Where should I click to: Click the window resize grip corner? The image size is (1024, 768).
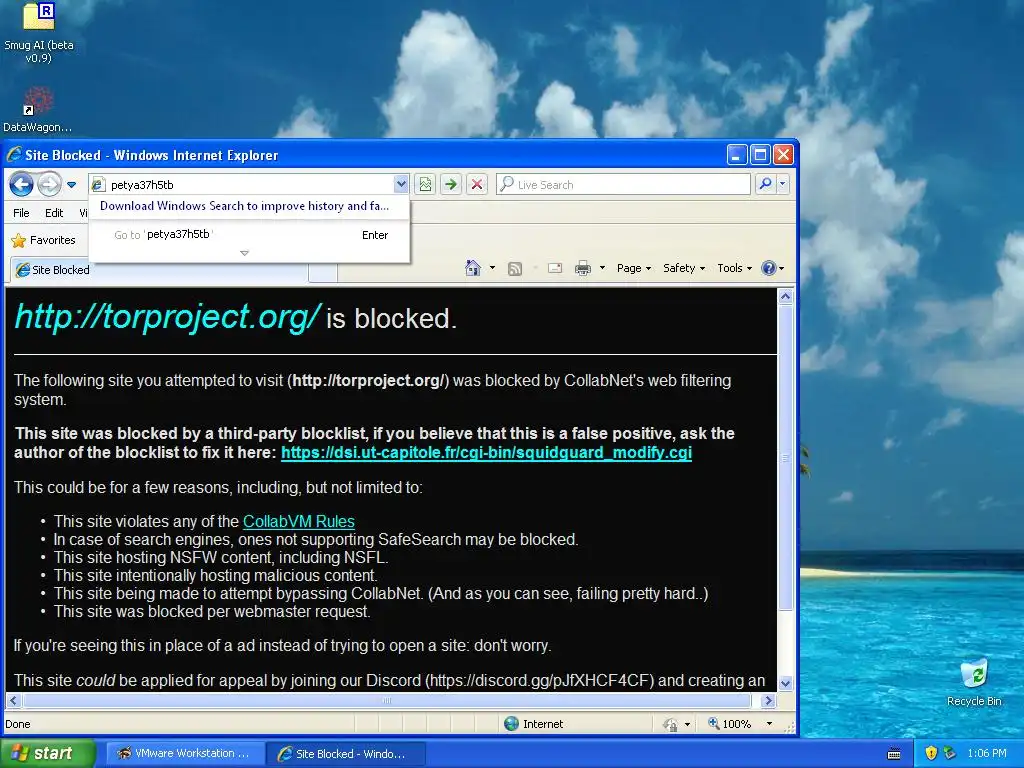pyautogui.click(x=790, y=727)
